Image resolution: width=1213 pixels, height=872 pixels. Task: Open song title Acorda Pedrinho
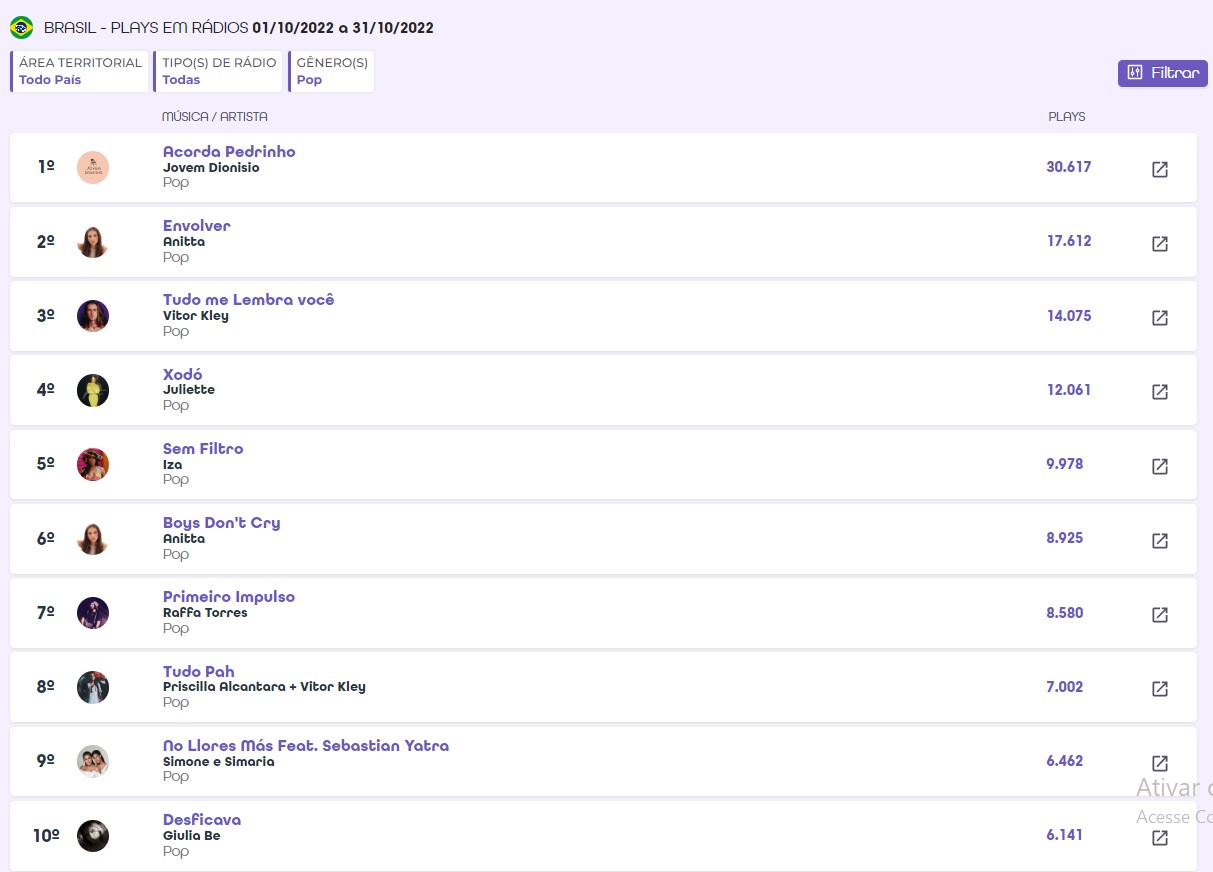[229, 151]
